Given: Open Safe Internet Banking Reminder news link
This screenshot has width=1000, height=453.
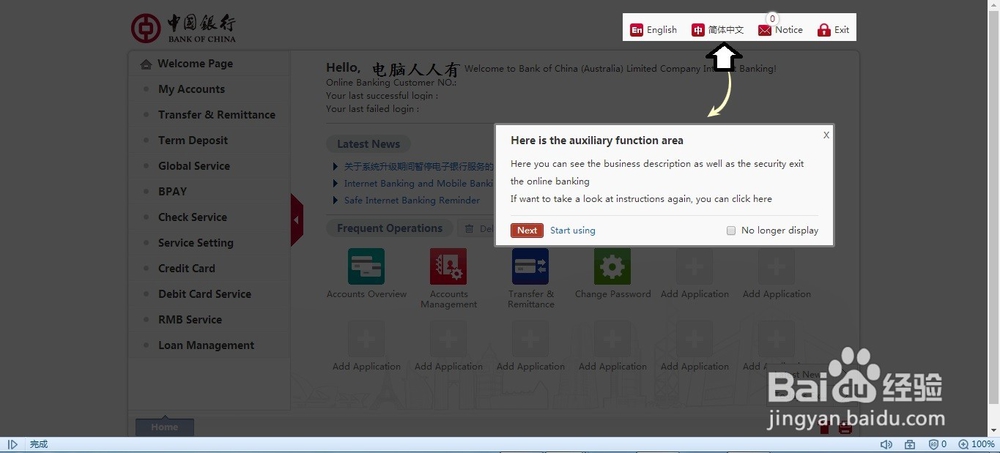Looking at the screenshot, I should (412, 200).
